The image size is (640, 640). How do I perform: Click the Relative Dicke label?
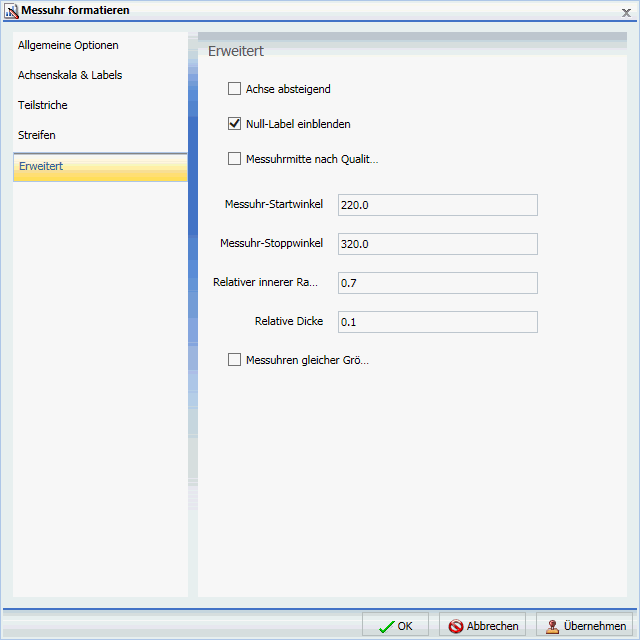(289, 321)
